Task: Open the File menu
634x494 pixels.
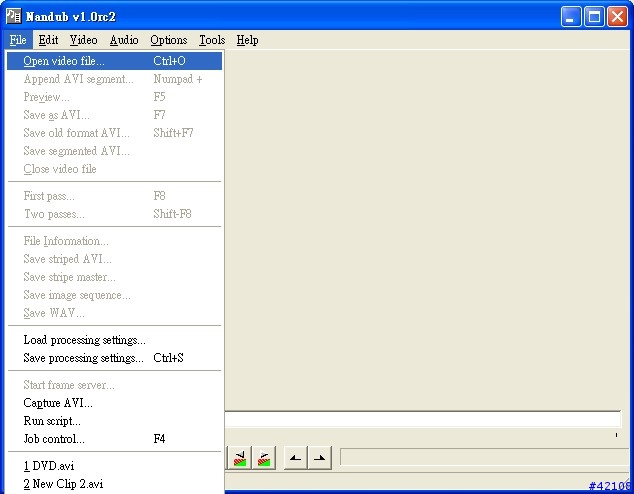Action: [x=18, y=40]
